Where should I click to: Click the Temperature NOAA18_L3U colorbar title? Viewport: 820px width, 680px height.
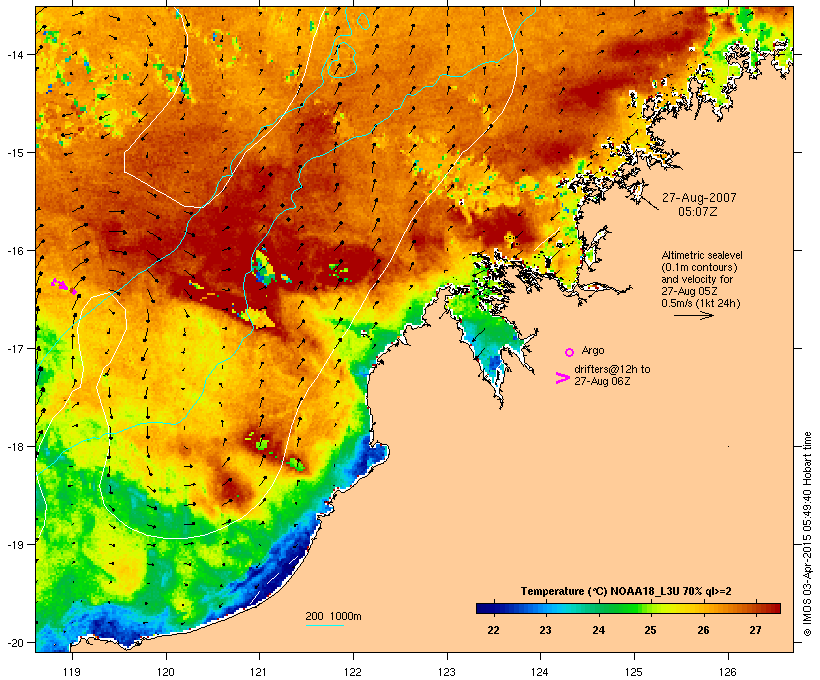(626, 591)
